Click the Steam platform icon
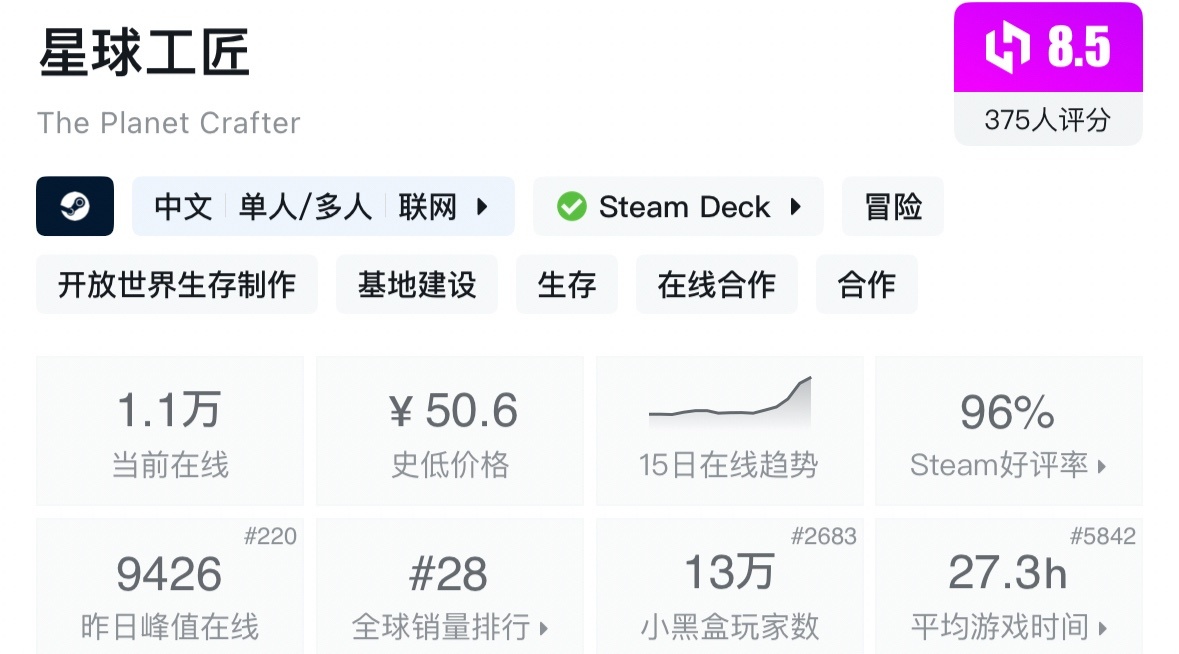1179x654 pixels. (x=74, y=206)
